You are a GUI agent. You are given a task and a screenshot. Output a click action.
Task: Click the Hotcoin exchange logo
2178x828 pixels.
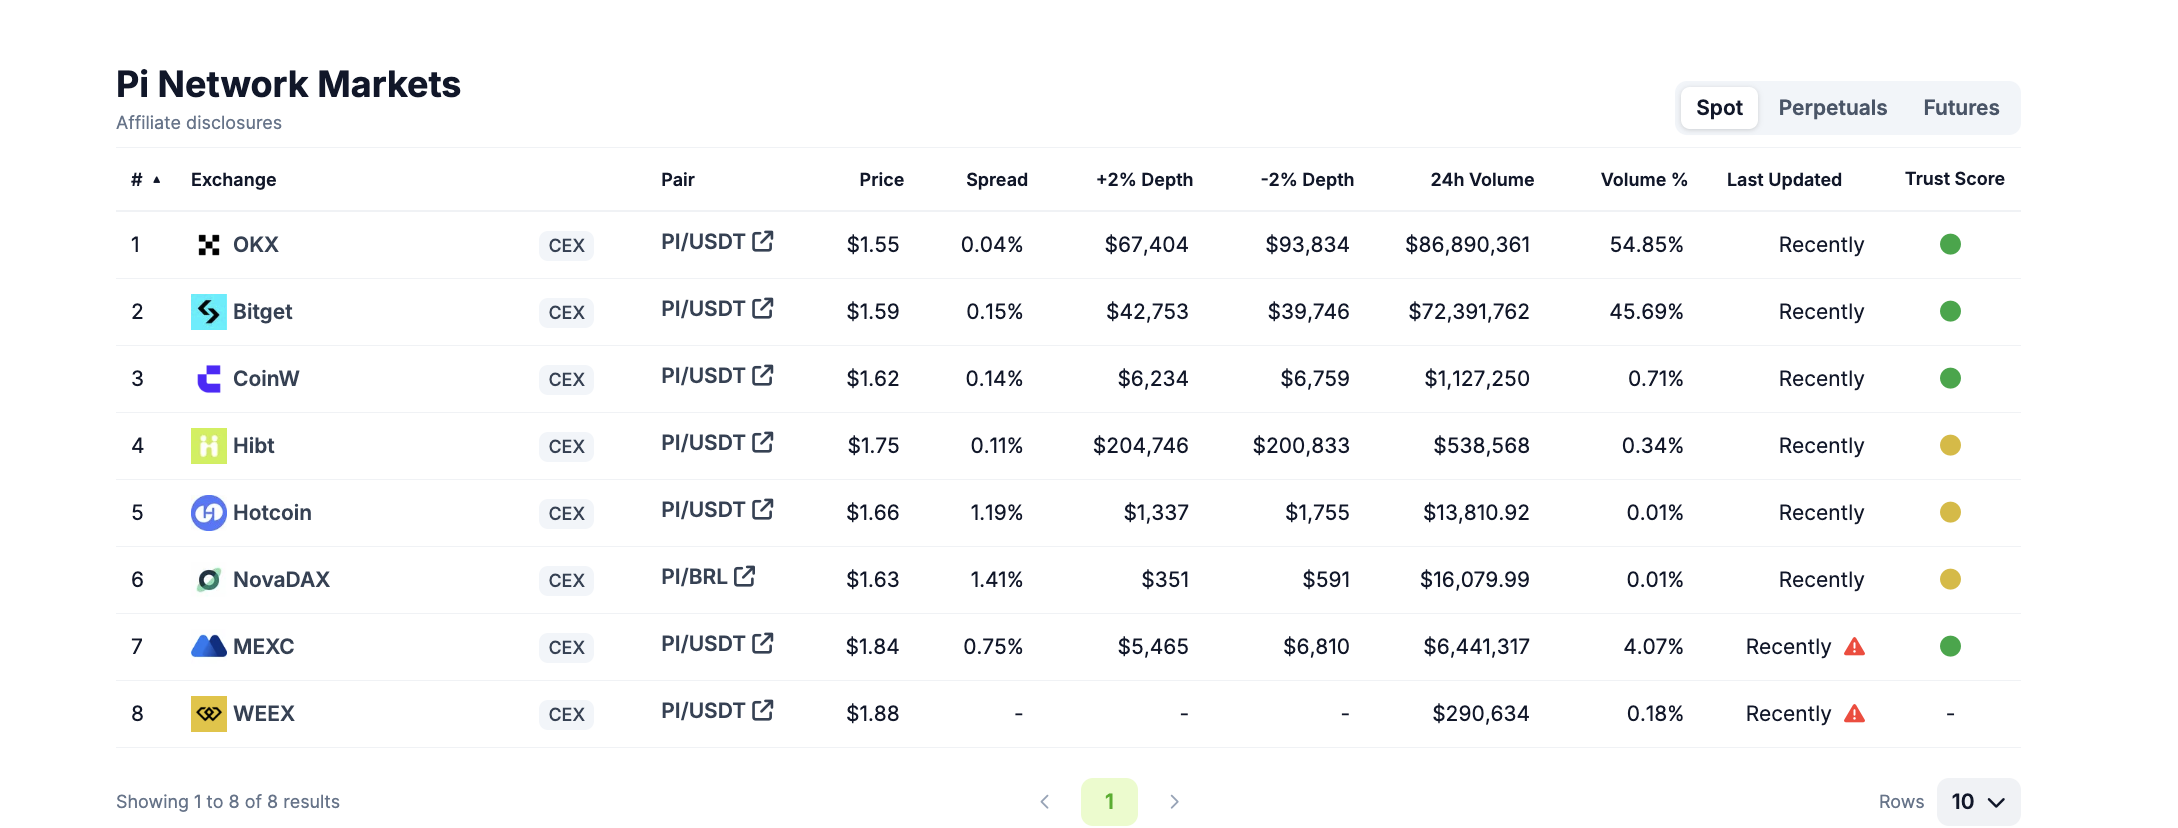coord(209,513)
